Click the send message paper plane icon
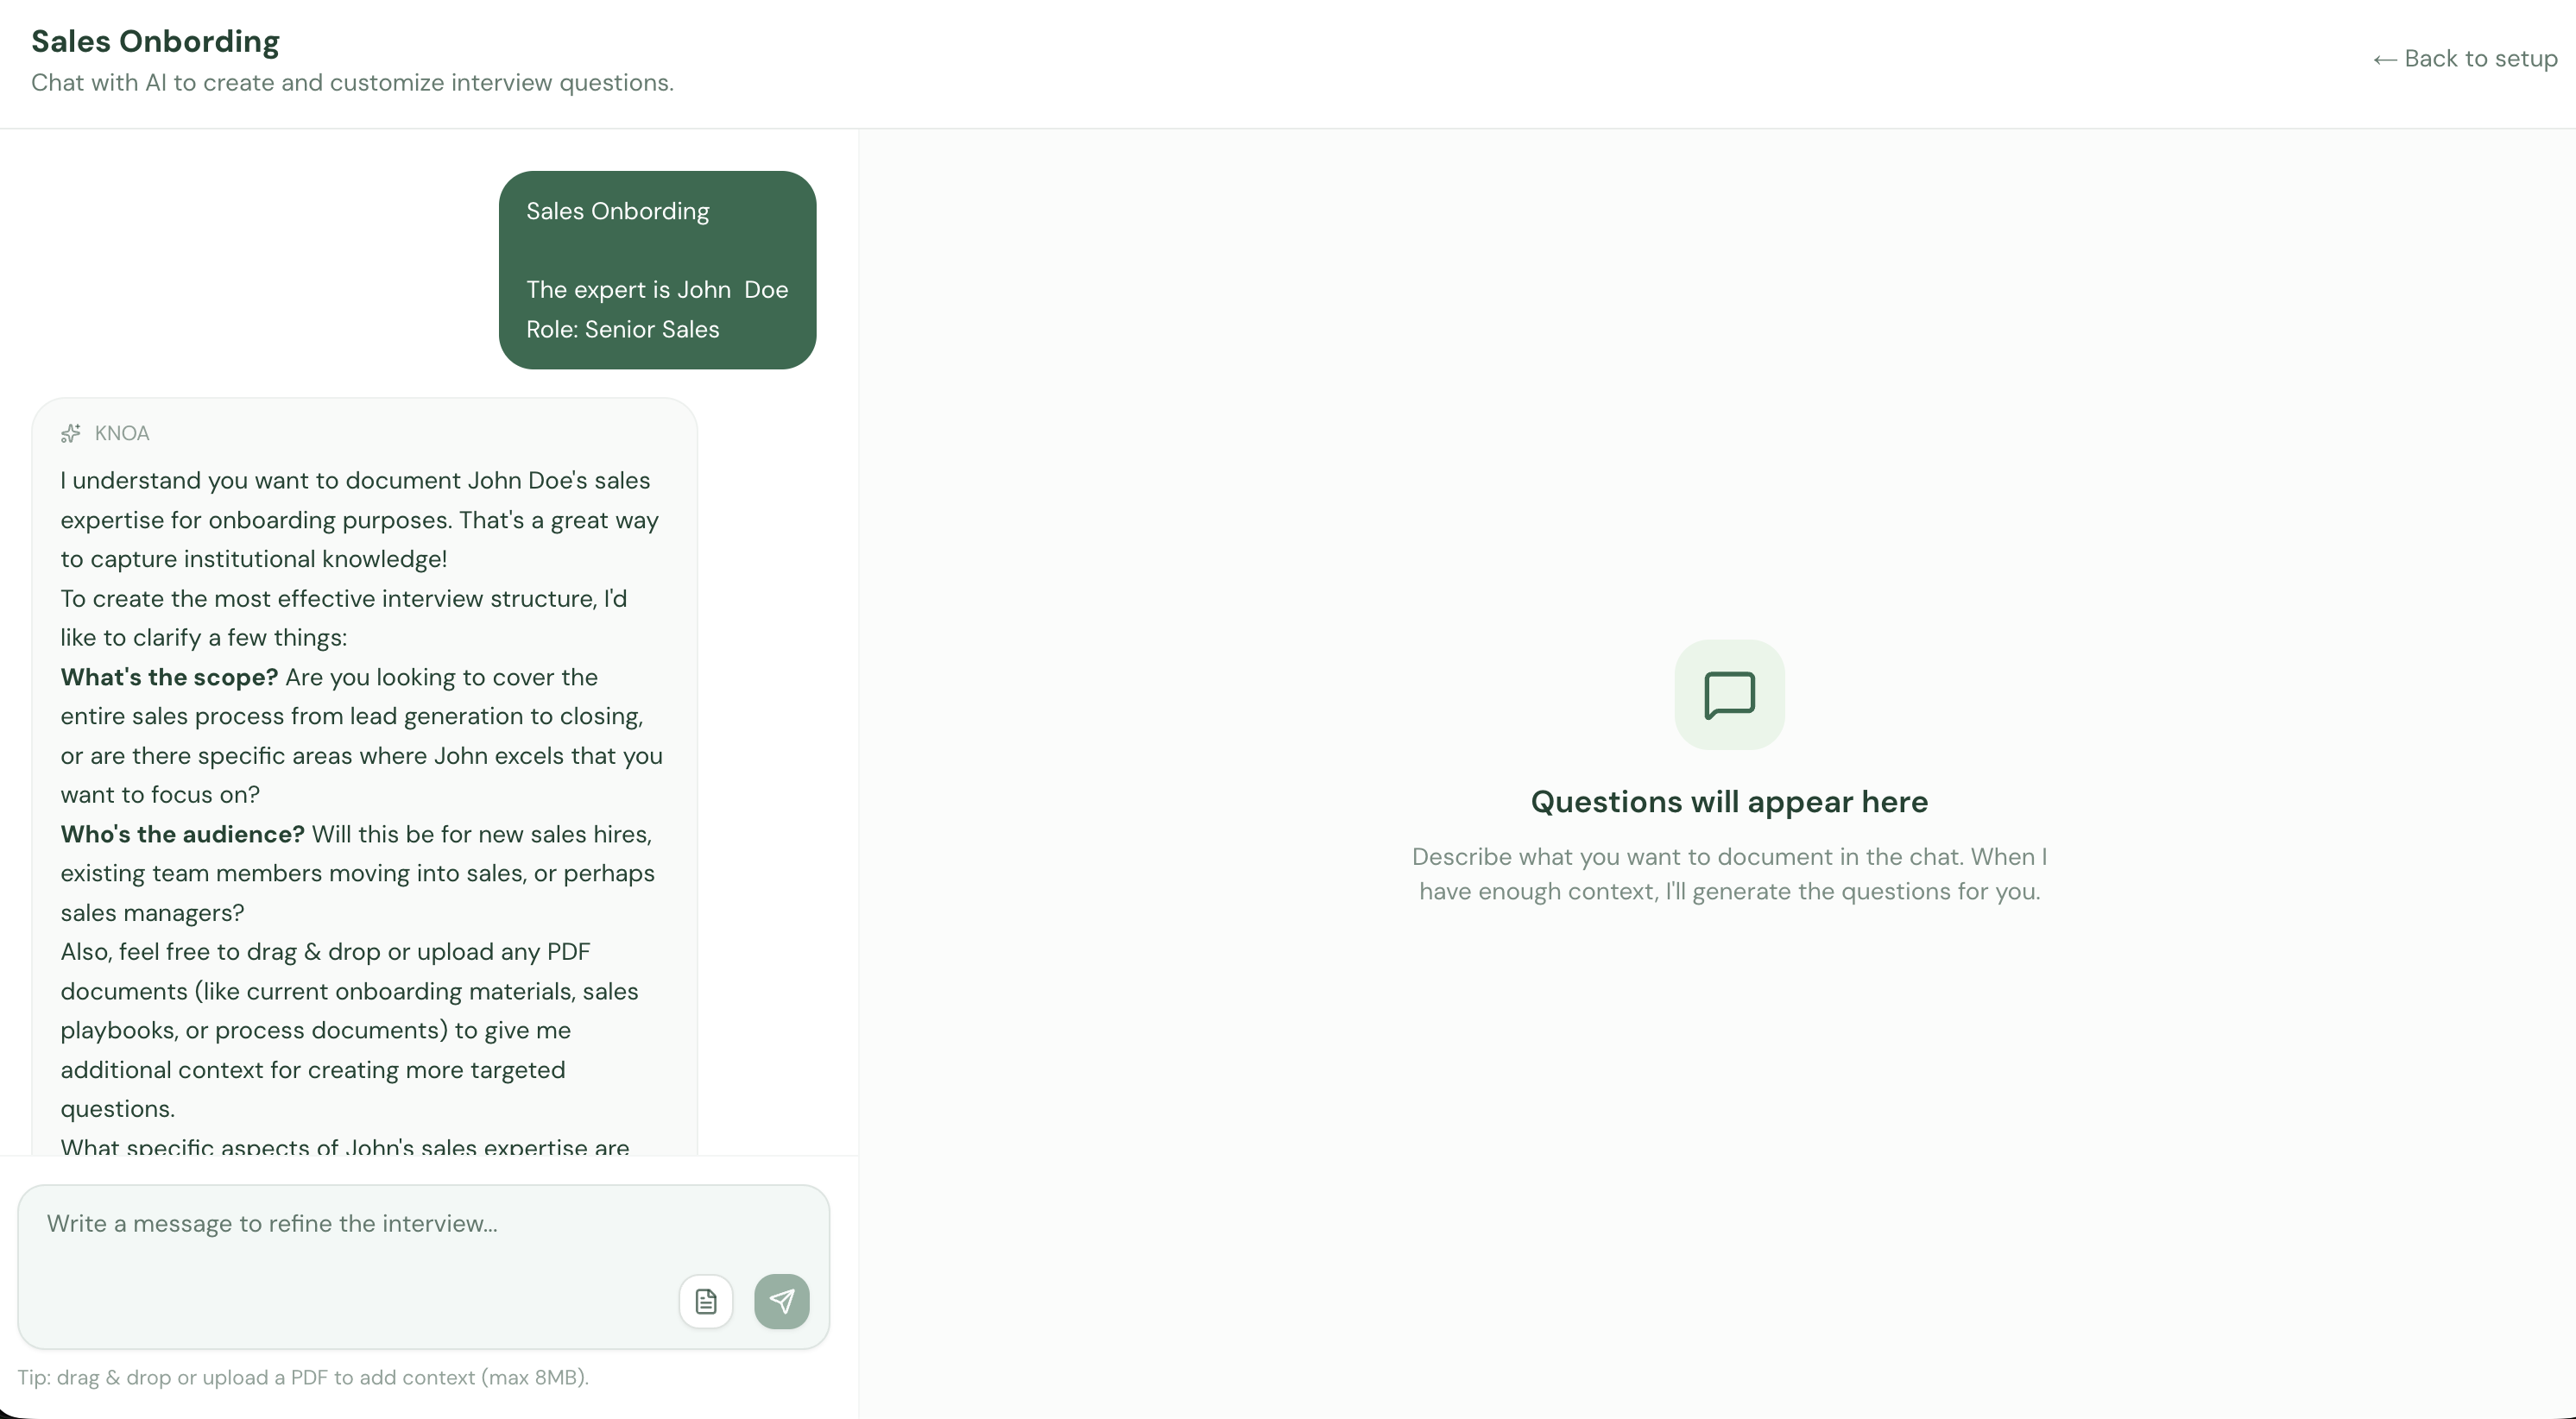The height and width of the screenshot is (1419, 2576). [782, 1301]
